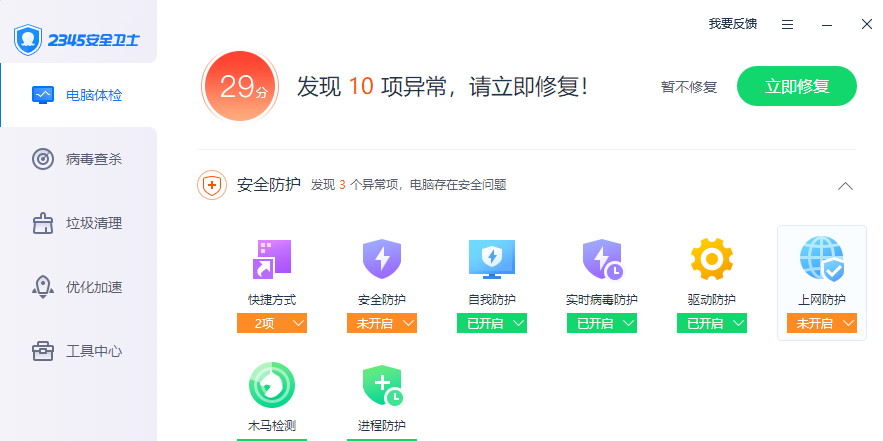
Task: Click the 快捷方式 shortcut icon
Action: click(x=271, y=259)
